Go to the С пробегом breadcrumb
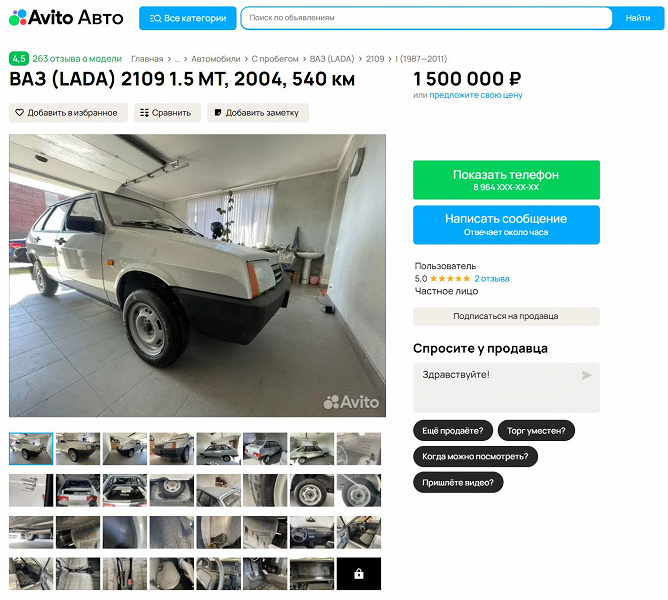This screenshot has height=600, width=668. [275, 59]
